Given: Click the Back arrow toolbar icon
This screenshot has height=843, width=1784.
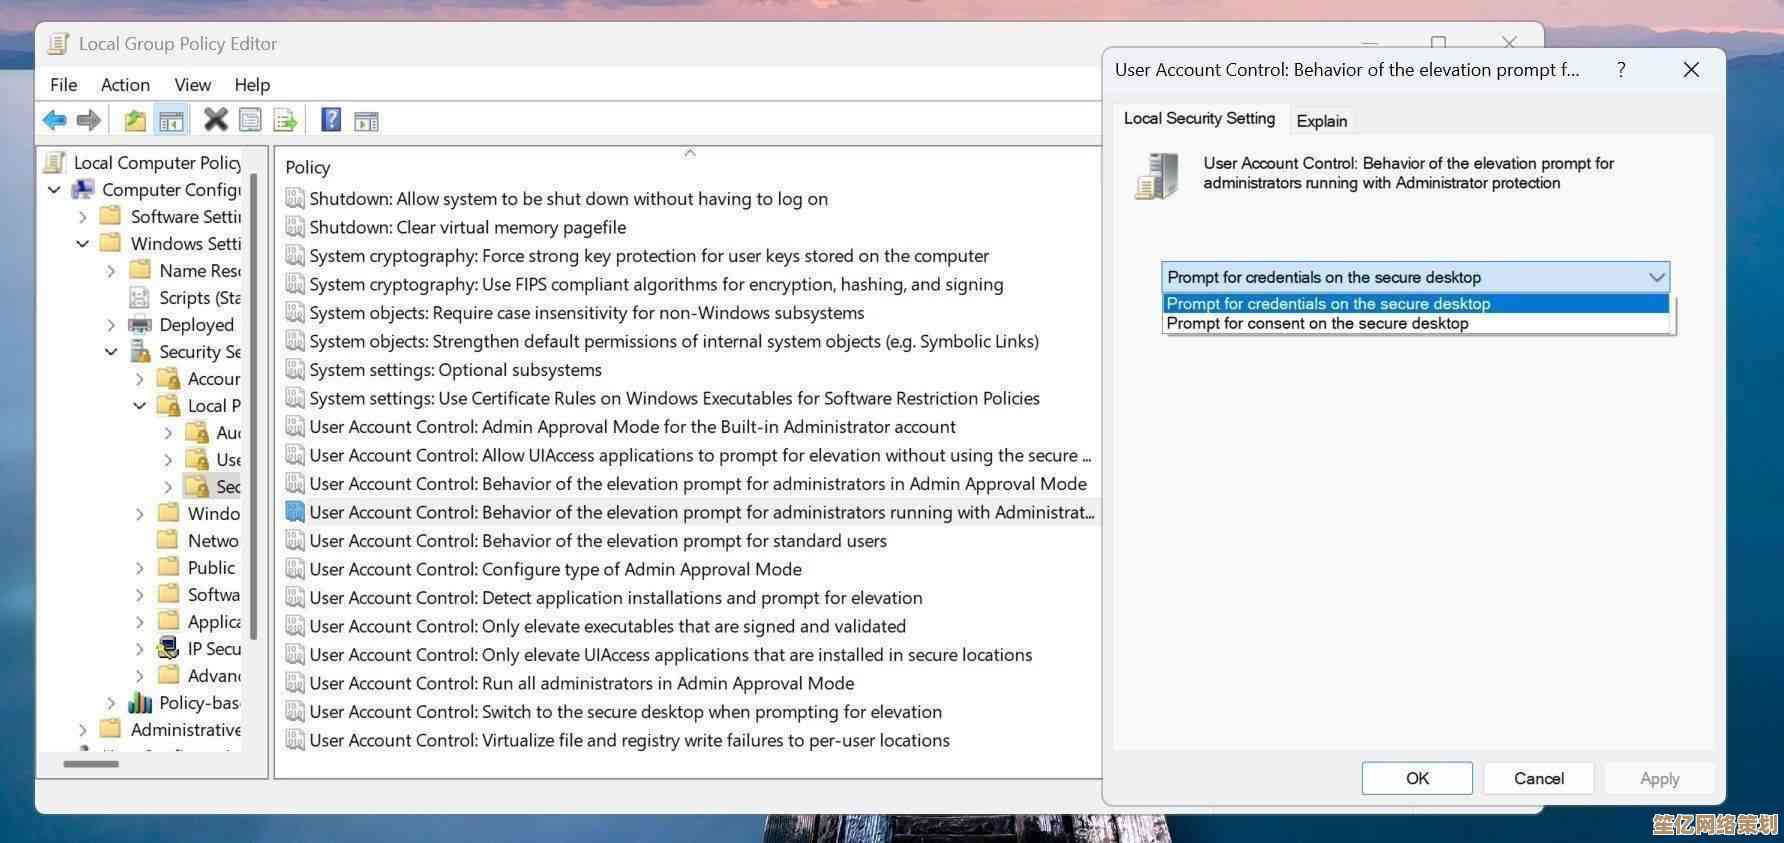Looking at the screenshot, I should click(54, 121).
